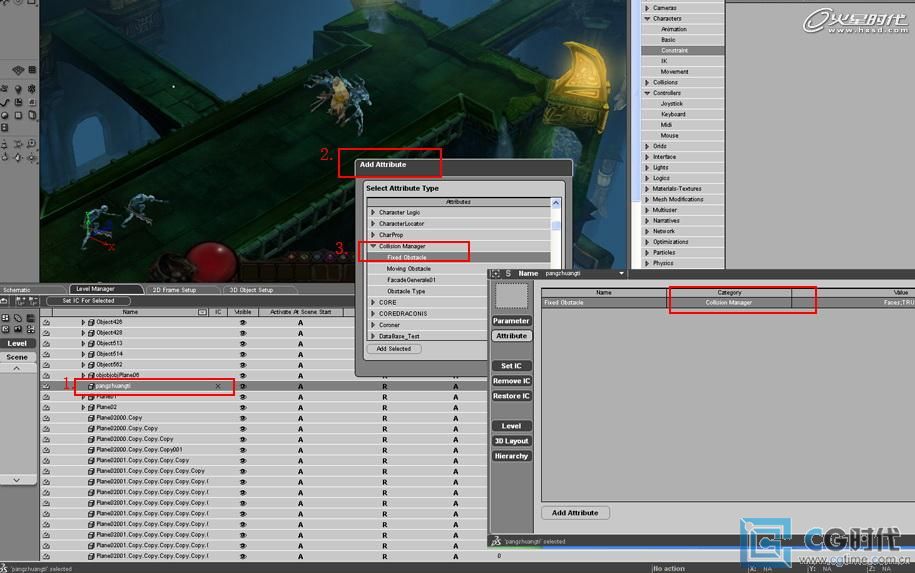
Task: Click the four-square icon above the Level button
Action: 5,318
